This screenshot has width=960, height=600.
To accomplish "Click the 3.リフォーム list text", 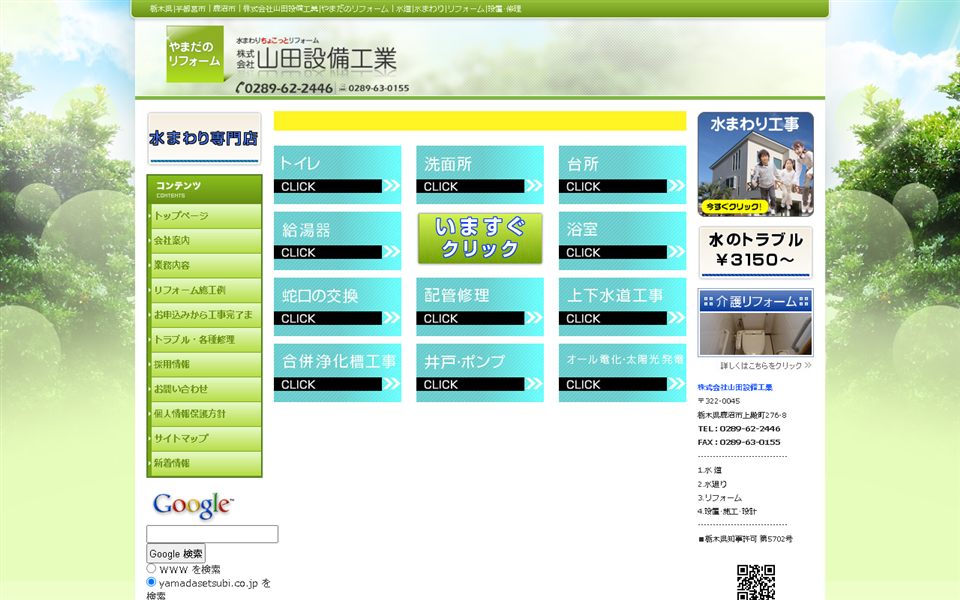I will click(x=719, y=498).
